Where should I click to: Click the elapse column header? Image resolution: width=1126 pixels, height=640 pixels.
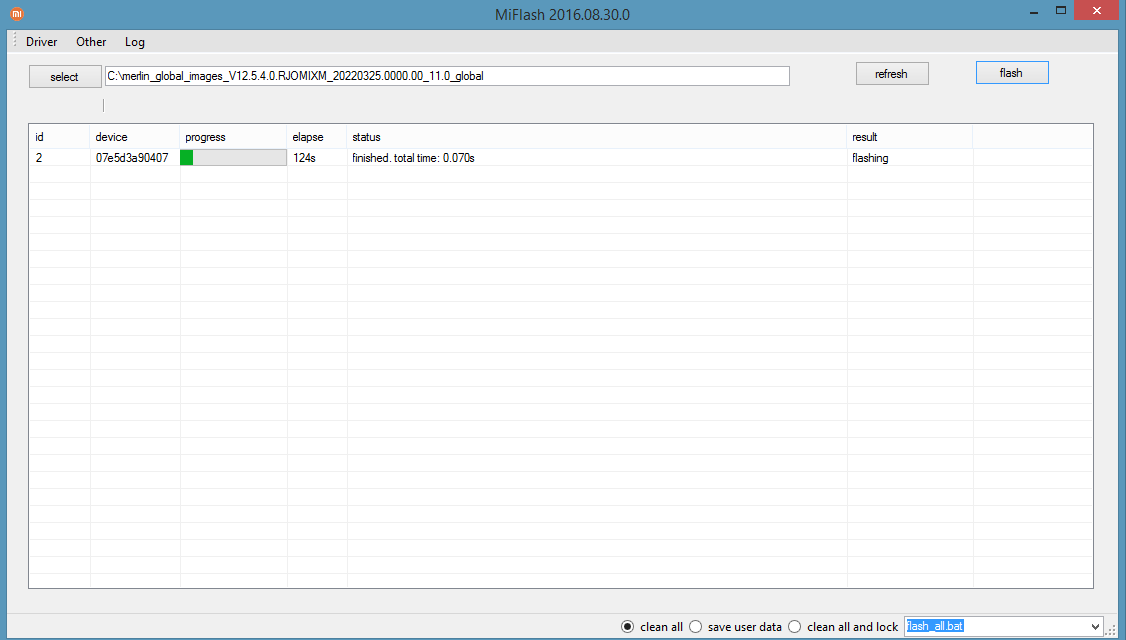[x=317, y=137]
